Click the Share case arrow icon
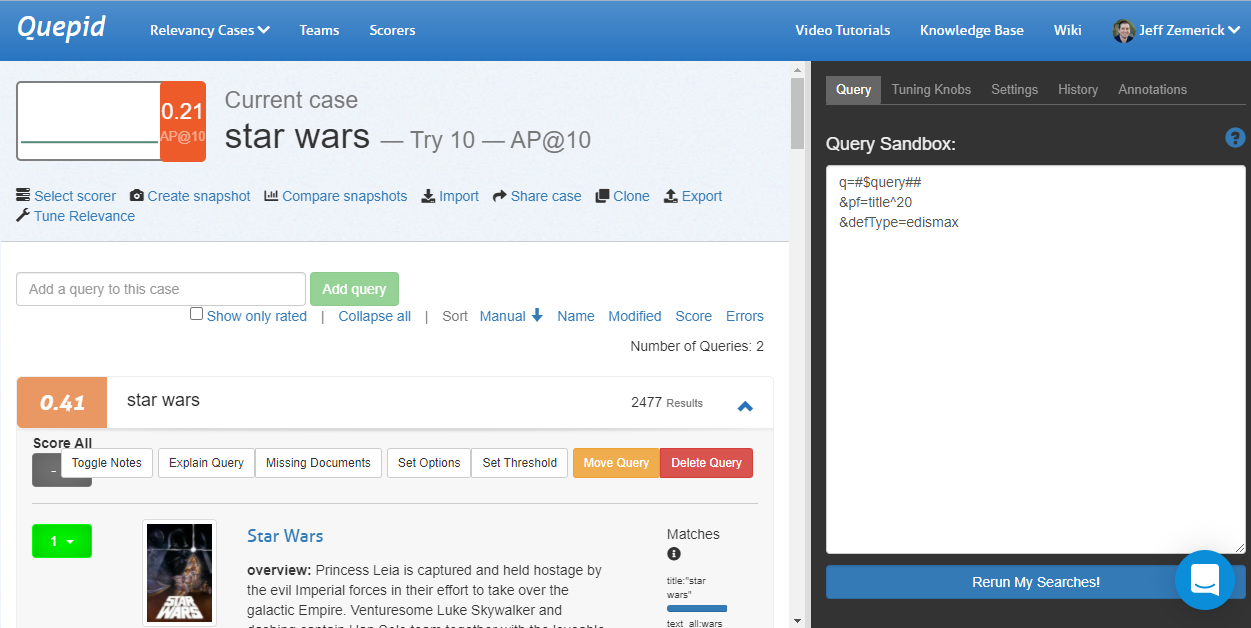 pyautogui.click(x=500, y=196)
